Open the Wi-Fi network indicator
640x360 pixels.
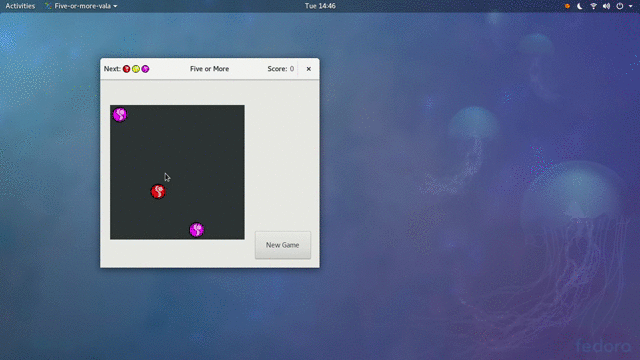coord(593,6)
